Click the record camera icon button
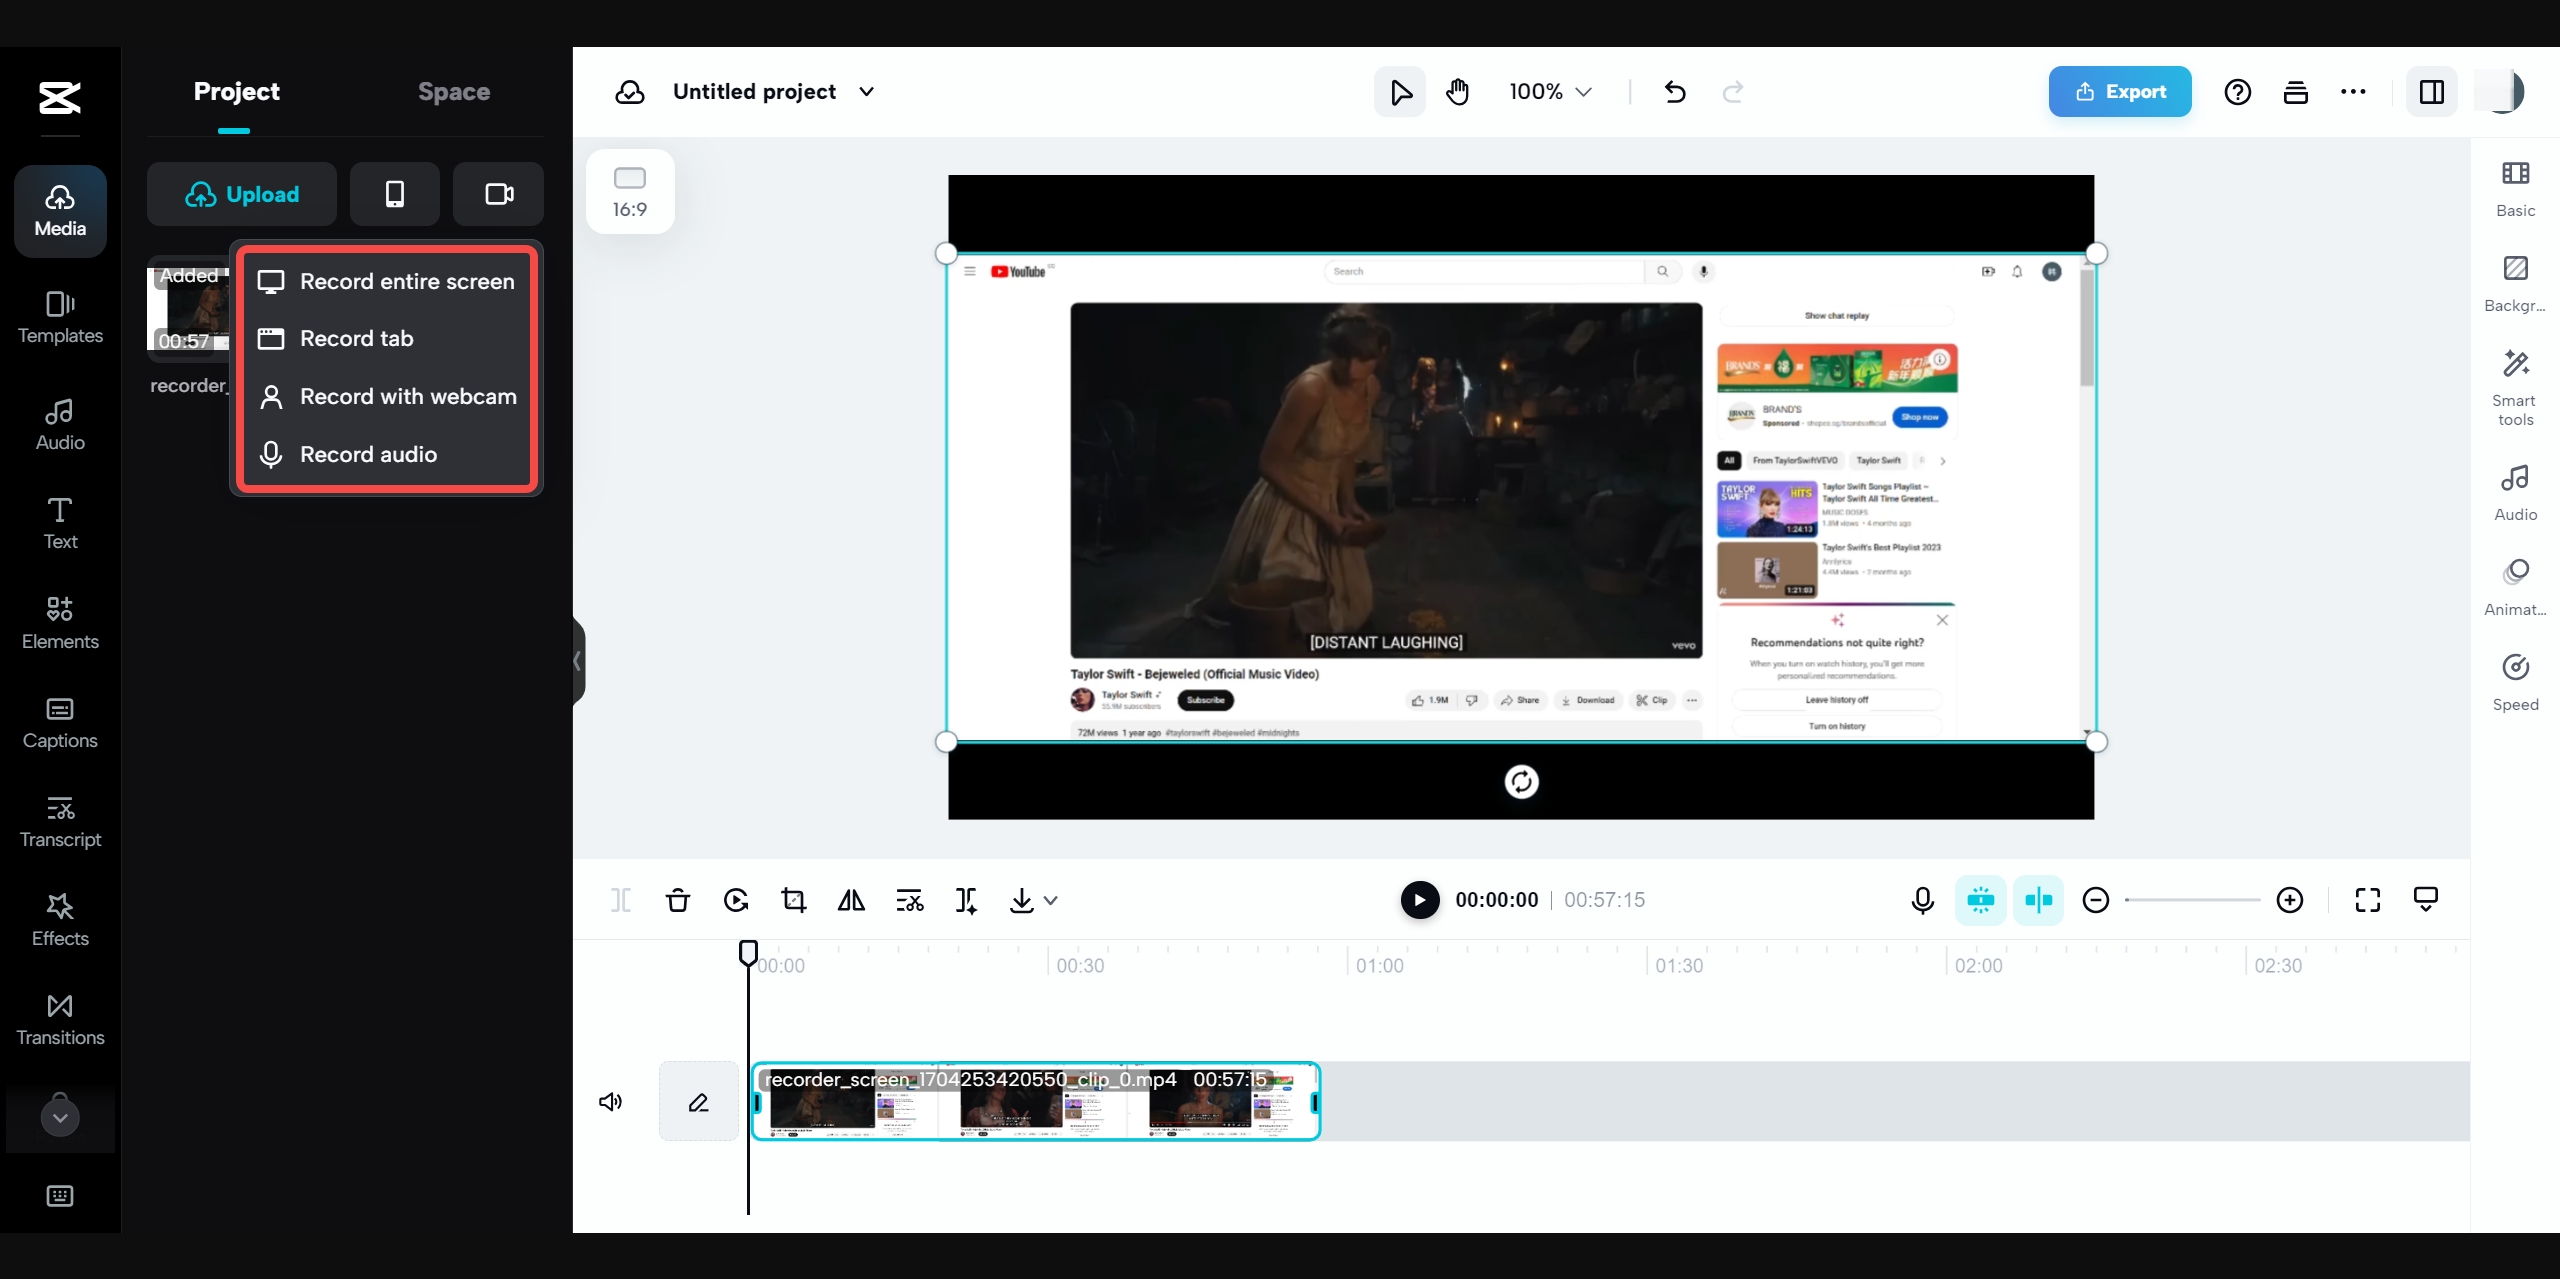The height and width of the screenshot is (1279, 2560). [499, 194]
